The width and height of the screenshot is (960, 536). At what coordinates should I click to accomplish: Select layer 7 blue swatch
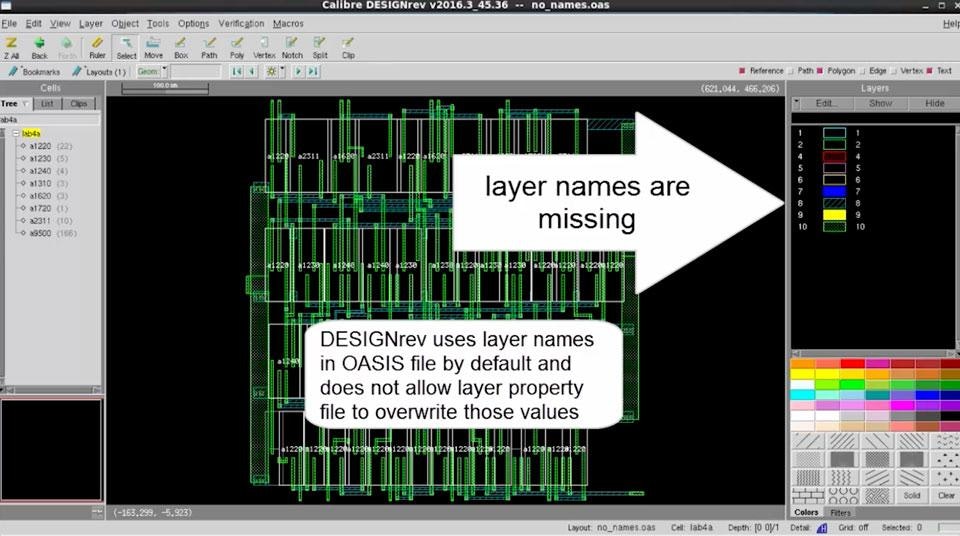834,191
